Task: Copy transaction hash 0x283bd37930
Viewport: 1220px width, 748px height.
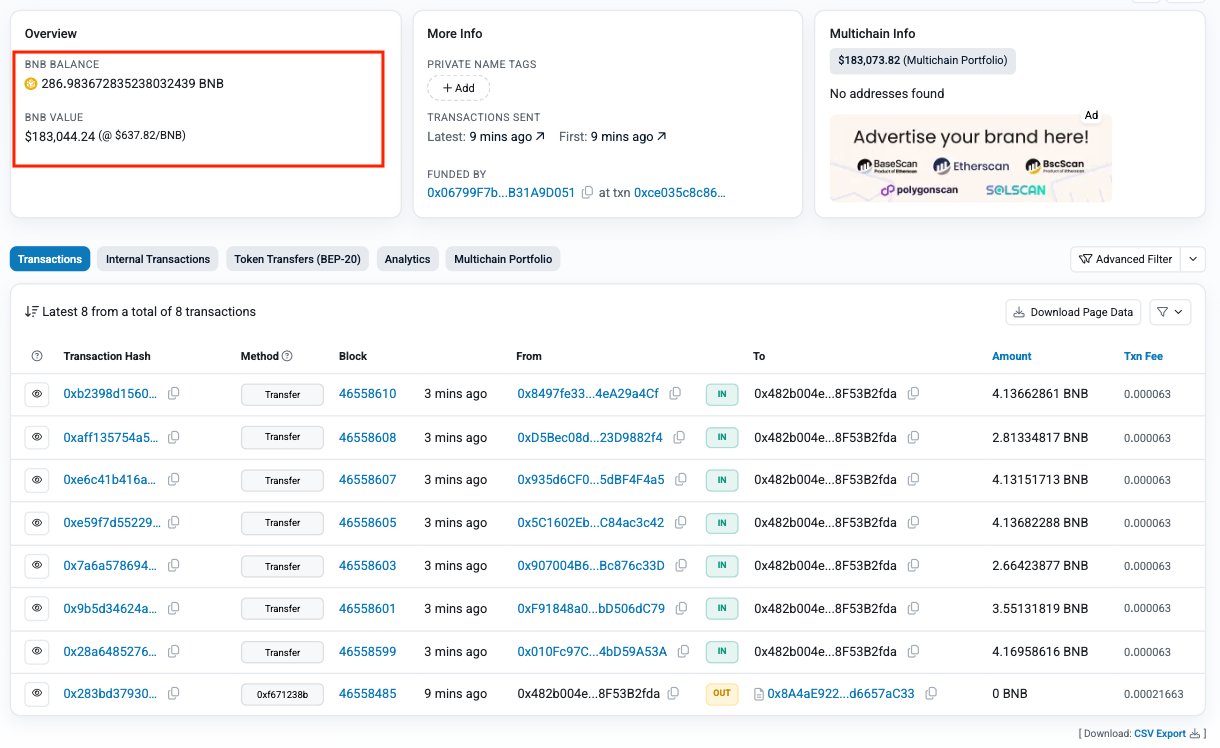Action: click(174, 694)
